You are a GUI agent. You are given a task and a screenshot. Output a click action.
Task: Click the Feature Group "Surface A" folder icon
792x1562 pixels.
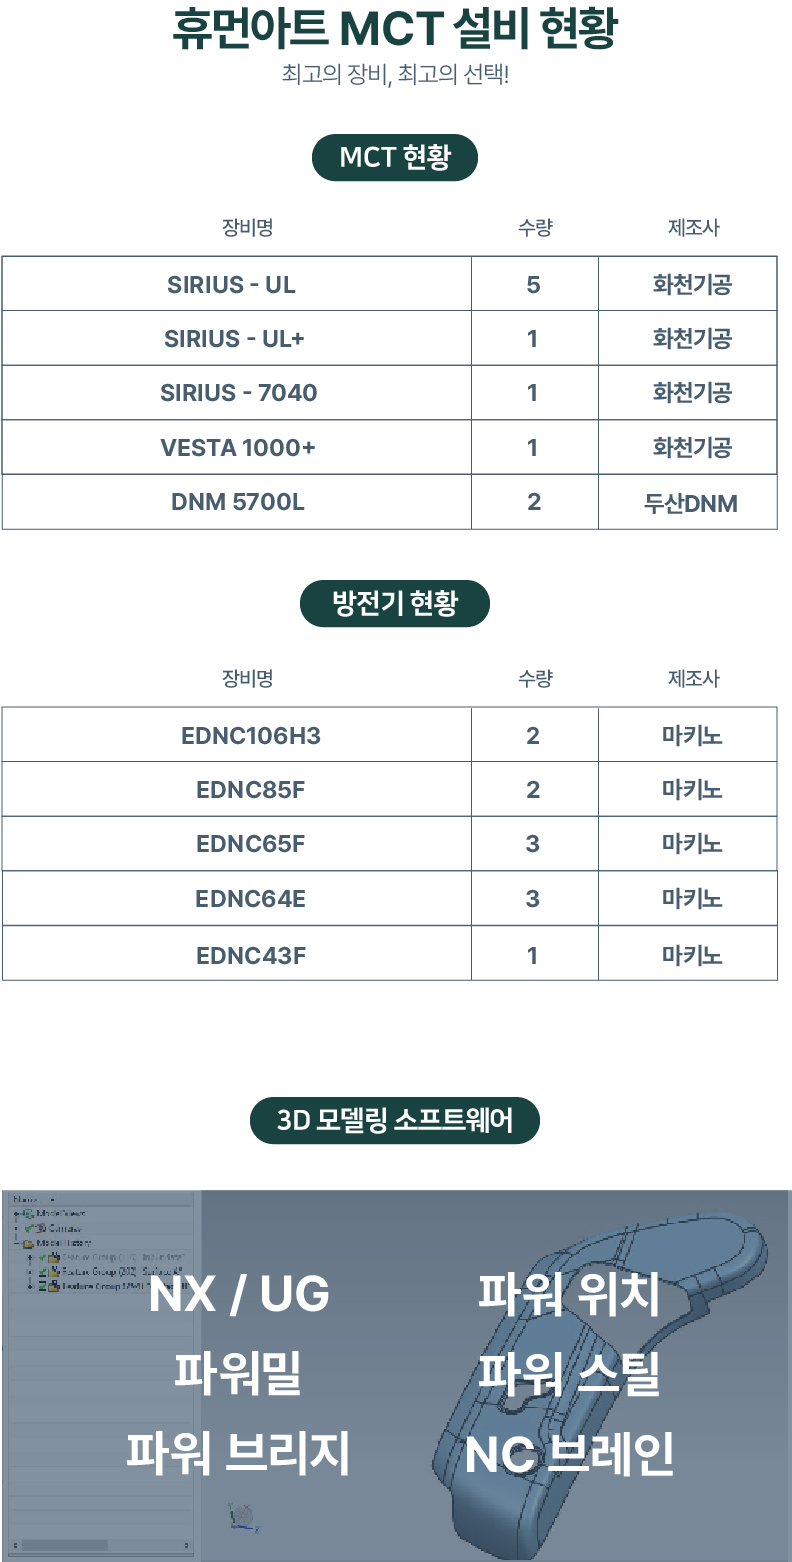(x=54, y=1271)
